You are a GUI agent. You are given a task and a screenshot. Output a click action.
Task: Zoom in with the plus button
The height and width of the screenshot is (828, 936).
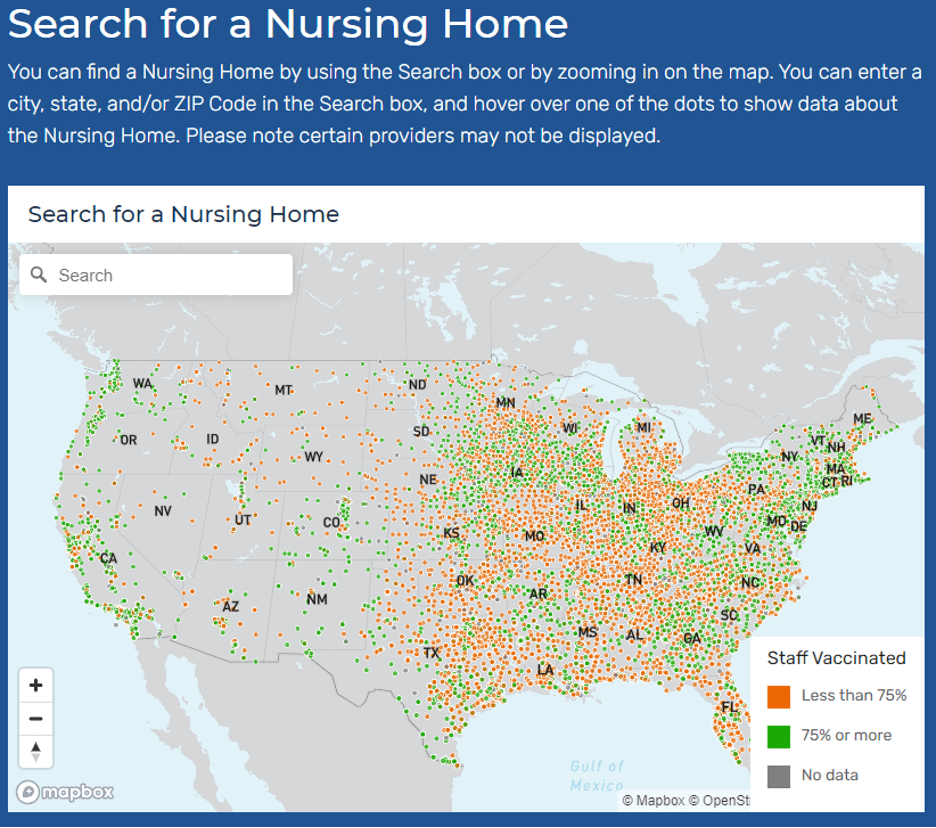pos(36,685)
